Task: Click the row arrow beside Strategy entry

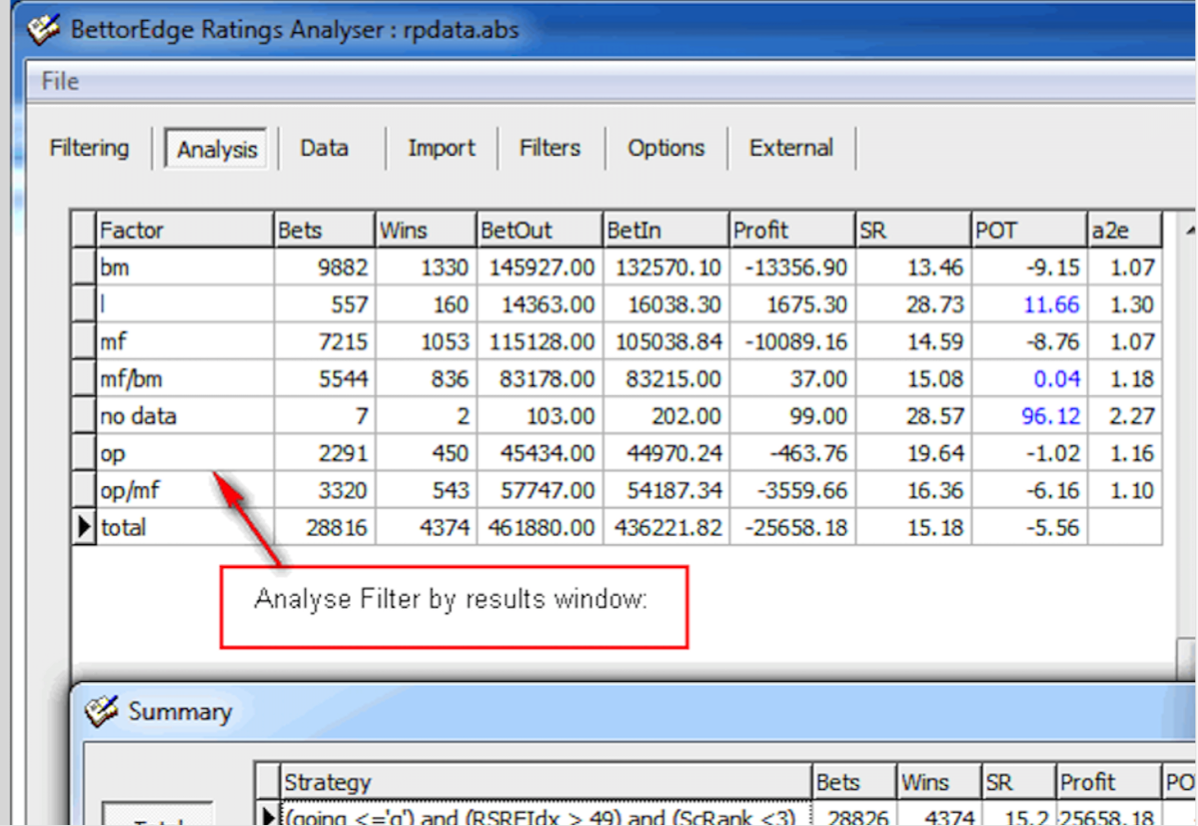Action: tap(268, 817)
